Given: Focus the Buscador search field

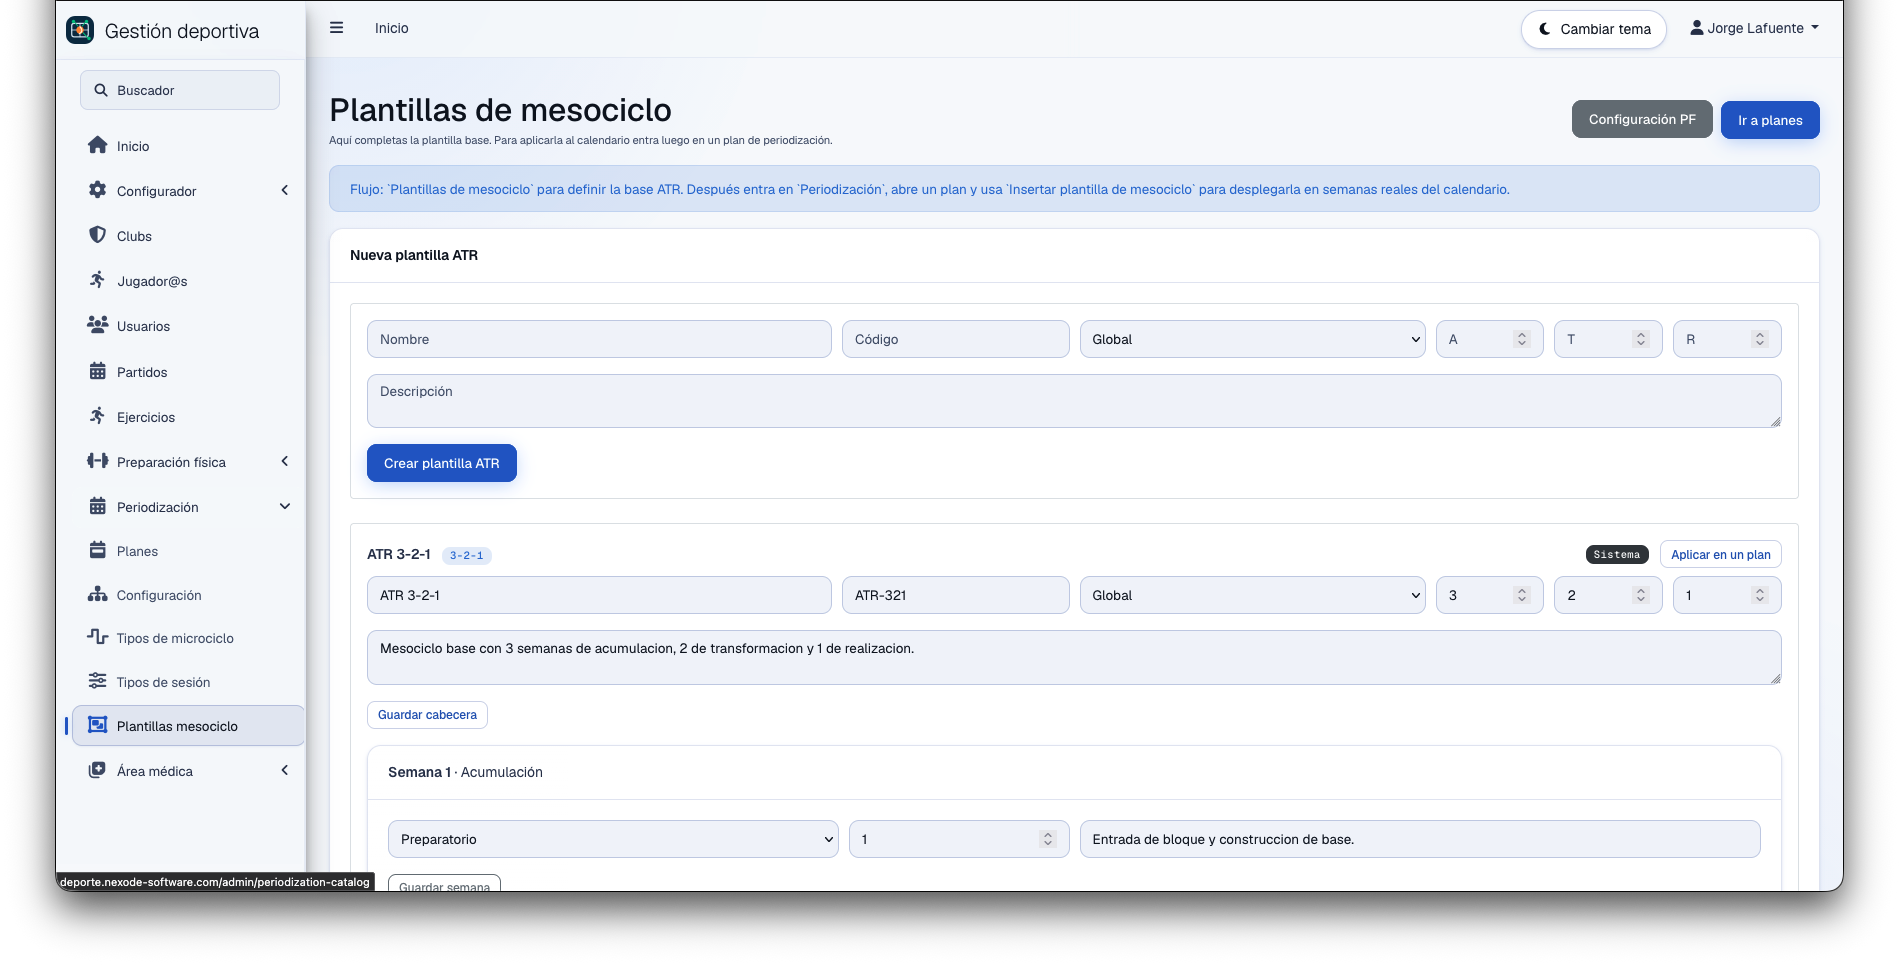Looking at the screenshot, I should pyautogui.click(x=180, y=90).
